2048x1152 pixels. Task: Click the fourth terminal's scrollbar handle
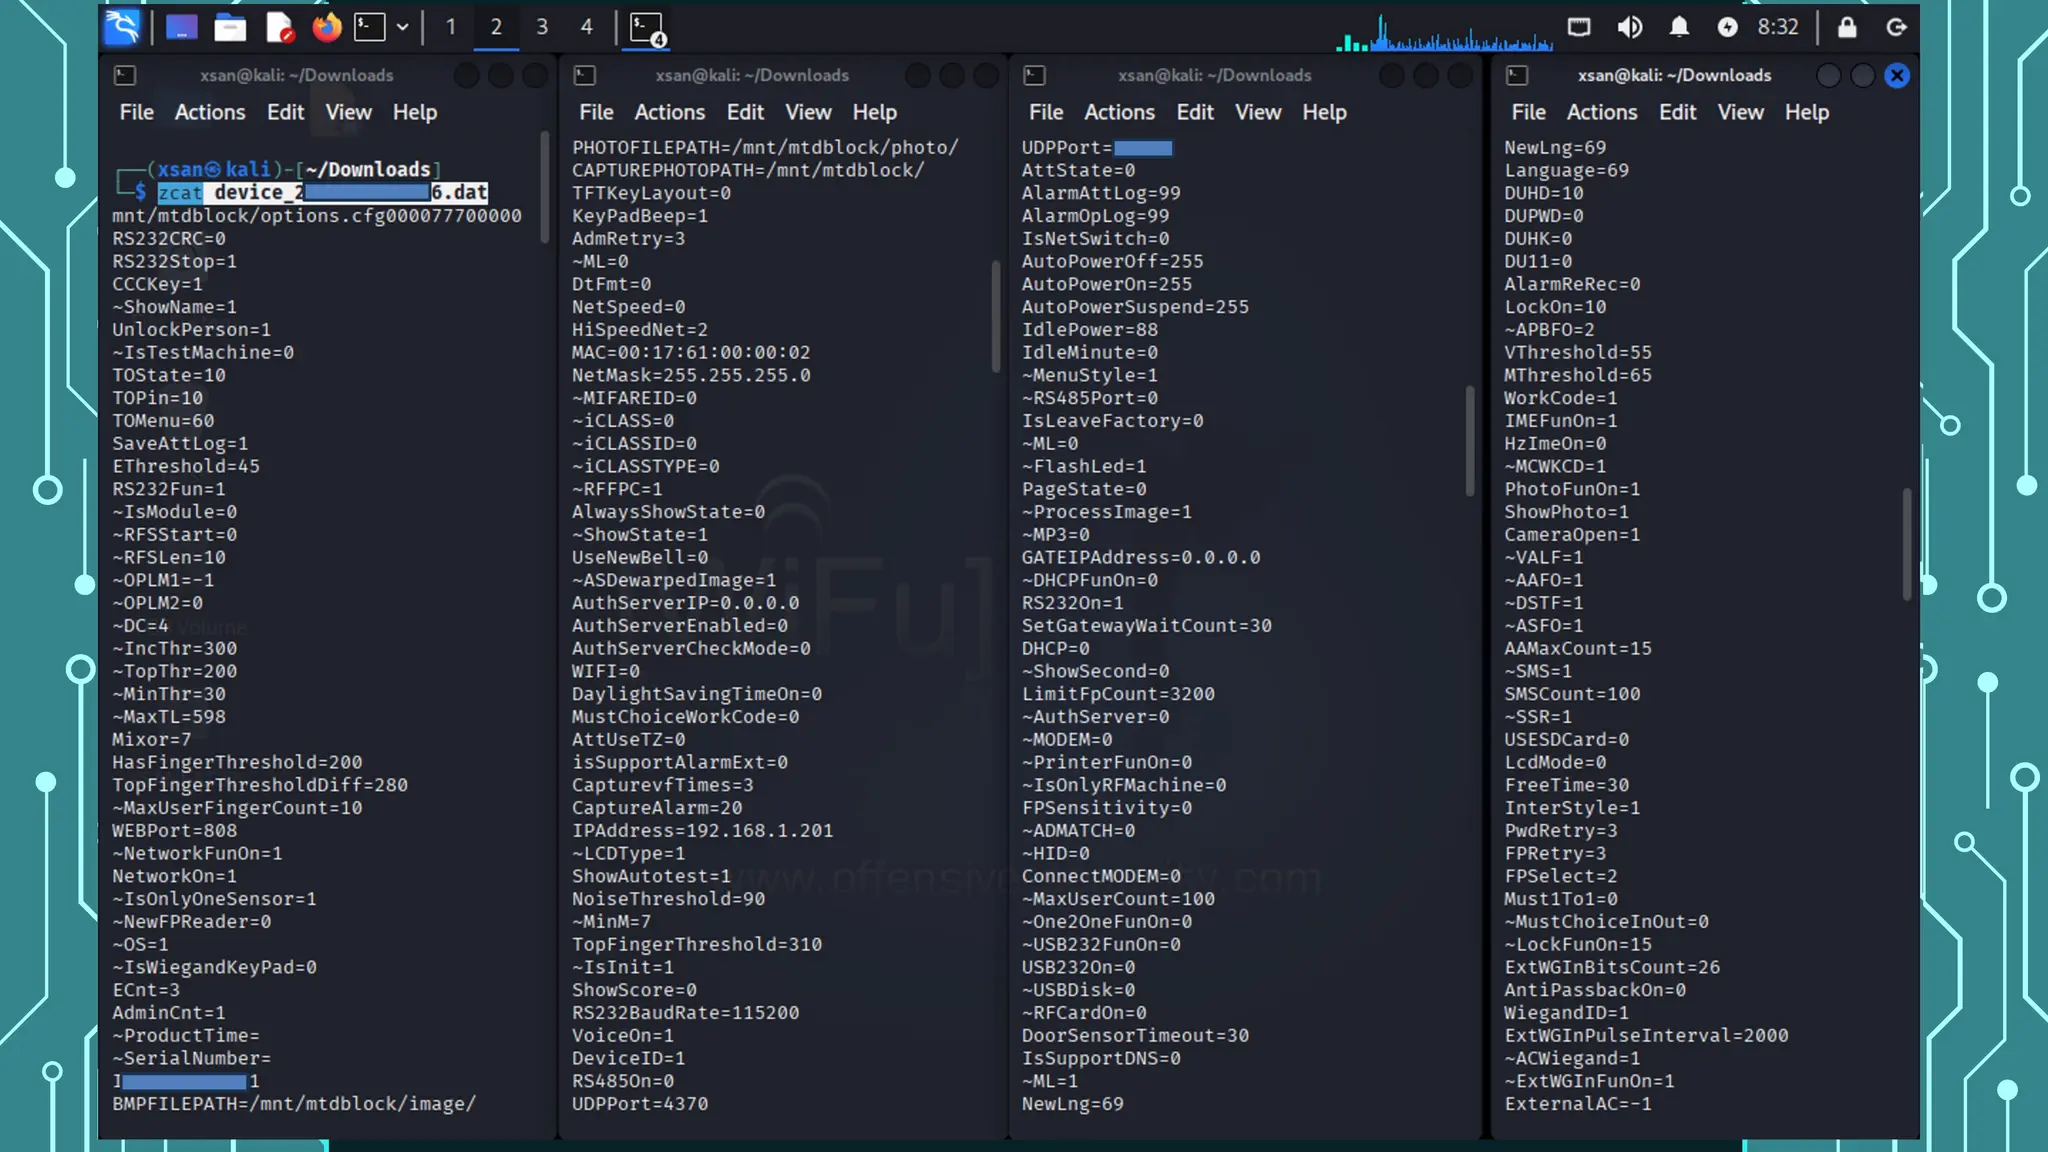coord(1906,545)
